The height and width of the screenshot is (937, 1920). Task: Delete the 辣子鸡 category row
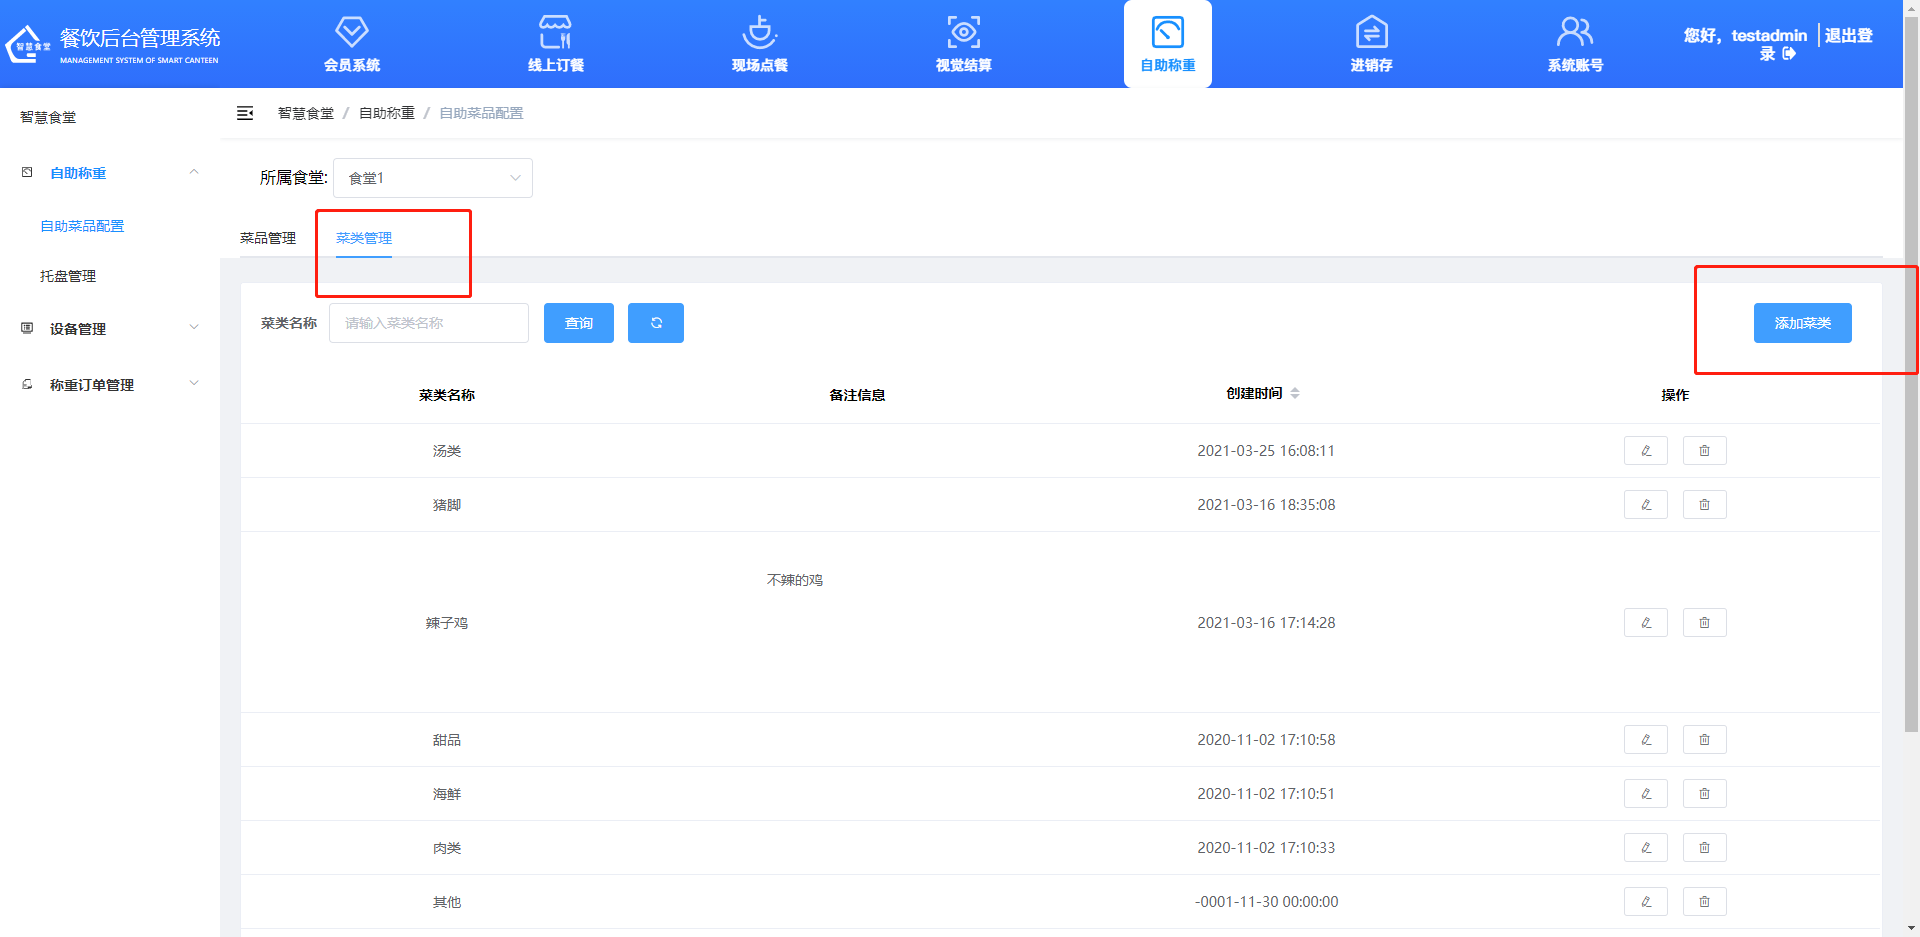coord(1704,623)
